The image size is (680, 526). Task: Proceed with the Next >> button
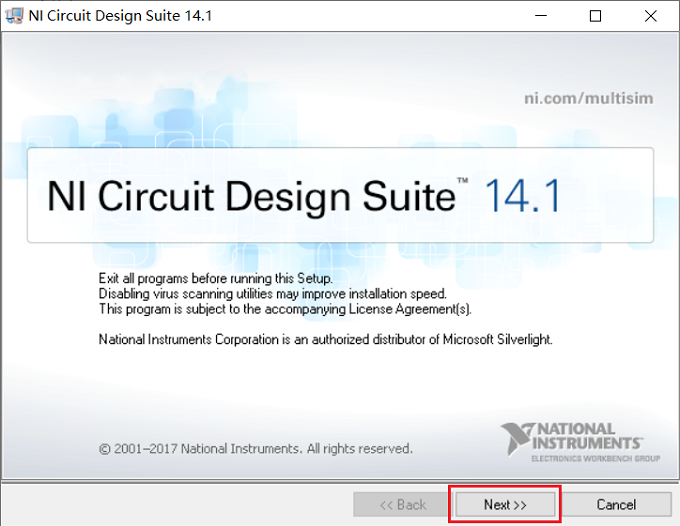pyautogui.click(x=505, y=504)
